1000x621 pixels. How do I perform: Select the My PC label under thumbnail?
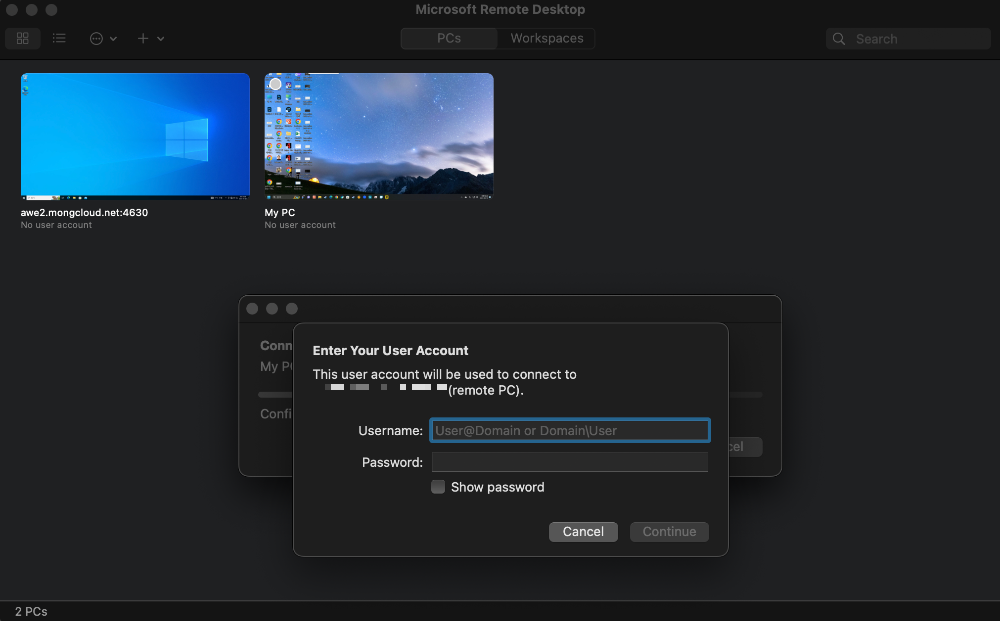[280, 213]
